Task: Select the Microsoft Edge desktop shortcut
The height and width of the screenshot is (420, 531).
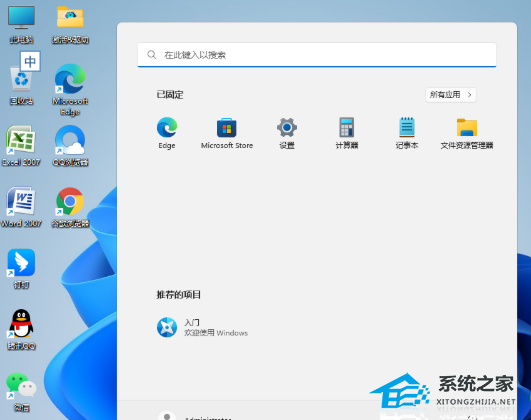Action: tap(70, 90)
